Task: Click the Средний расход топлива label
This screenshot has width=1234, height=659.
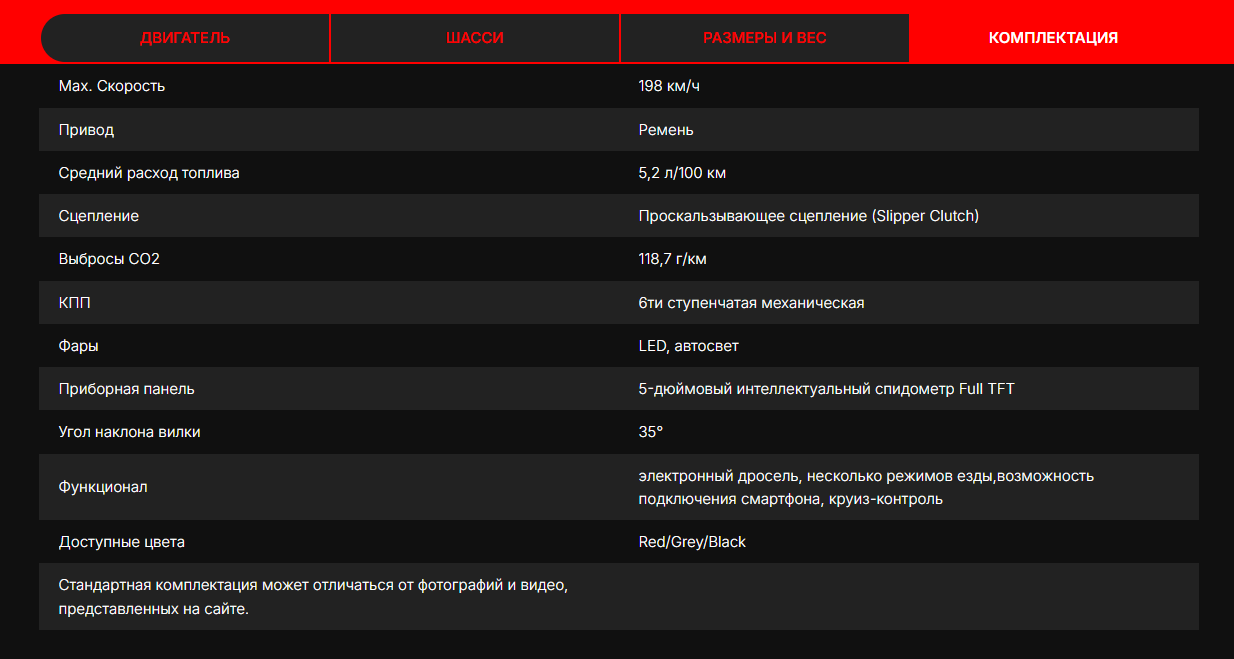Action: click(149, 173)
